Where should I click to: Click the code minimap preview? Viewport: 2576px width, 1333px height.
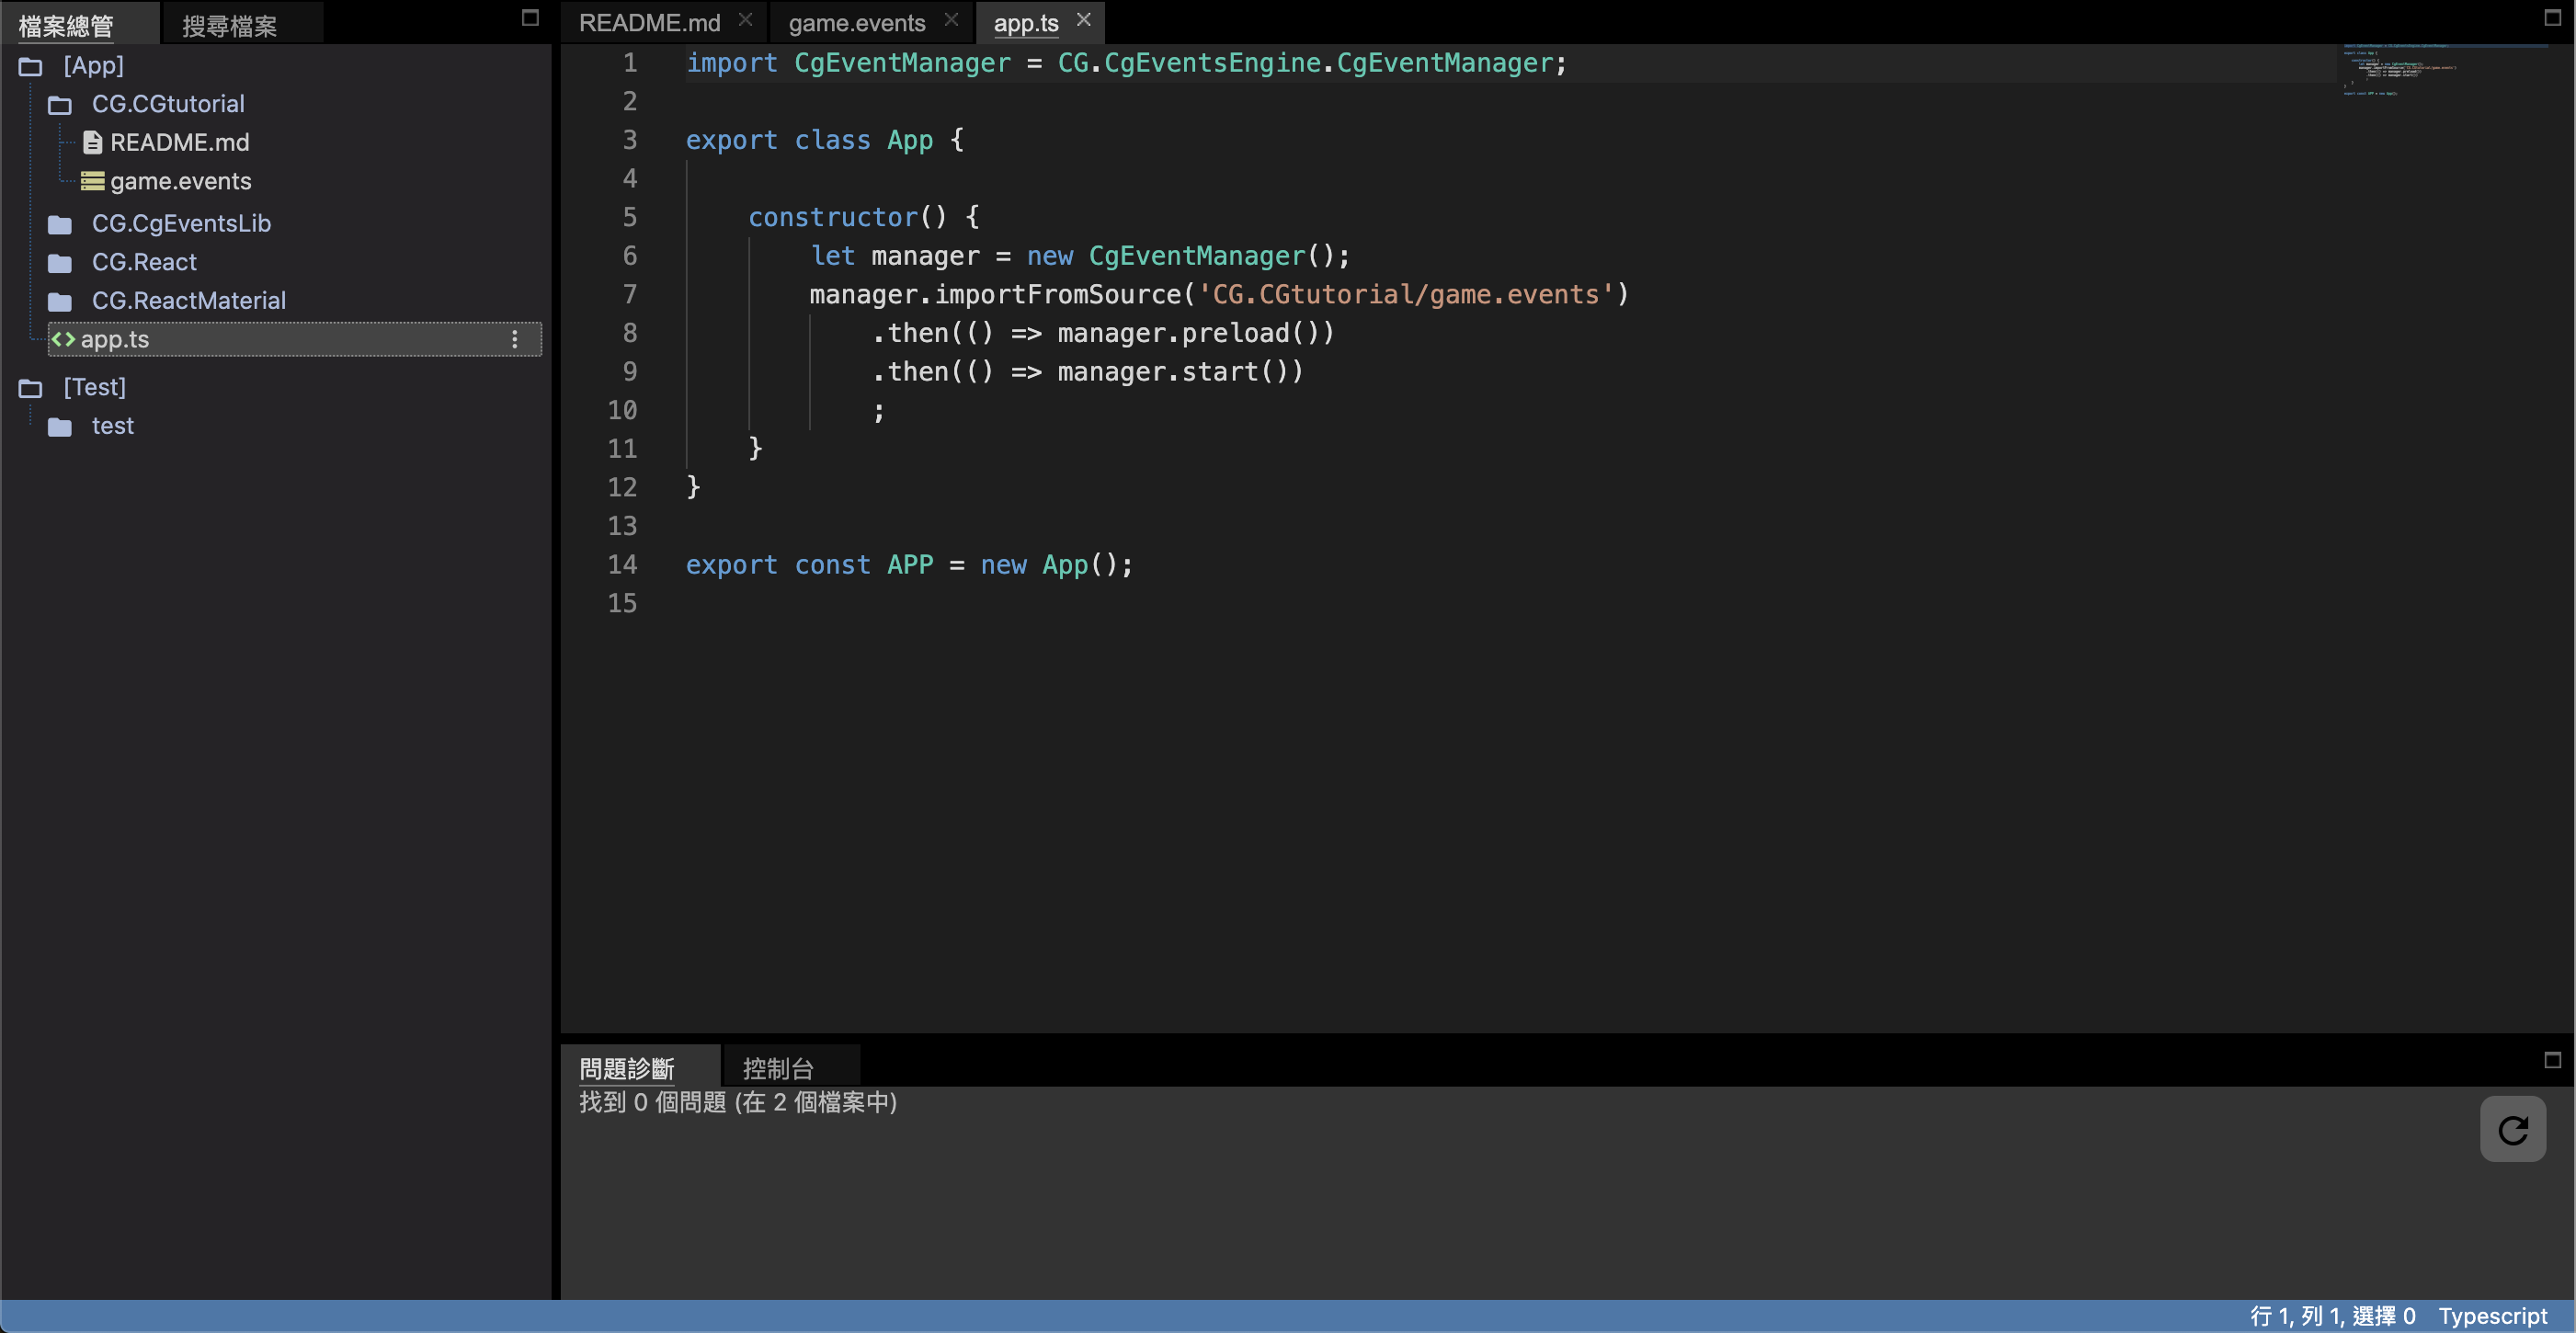pyautogui.click(x=2400, y=70)
